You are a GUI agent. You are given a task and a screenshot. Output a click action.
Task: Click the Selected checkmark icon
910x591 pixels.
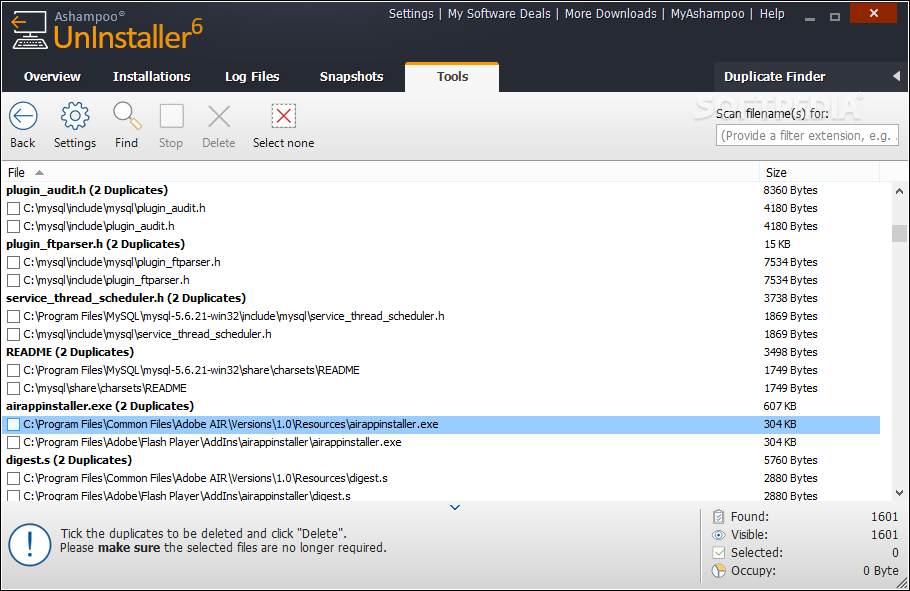coord(718,553)
